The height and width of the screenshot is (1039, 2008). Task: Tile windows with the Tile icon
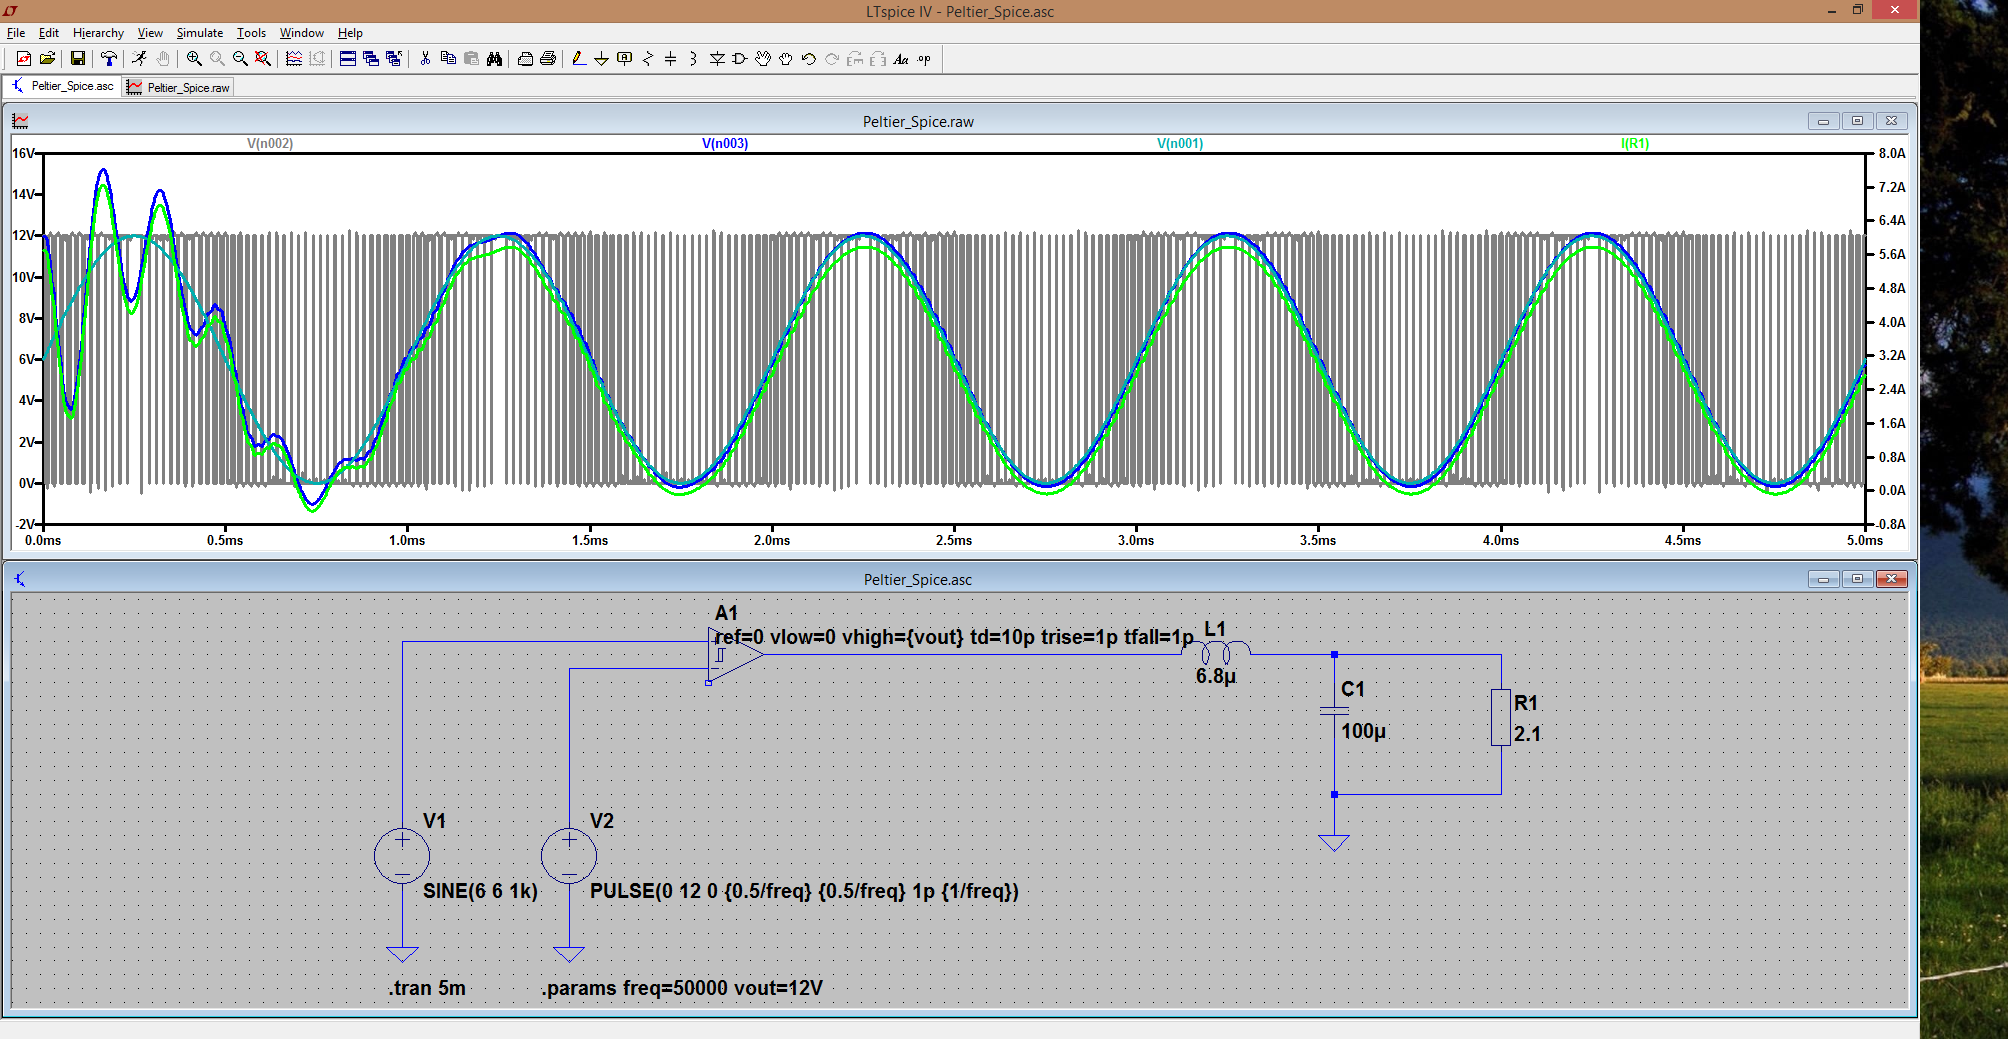(x=348, y=59)
